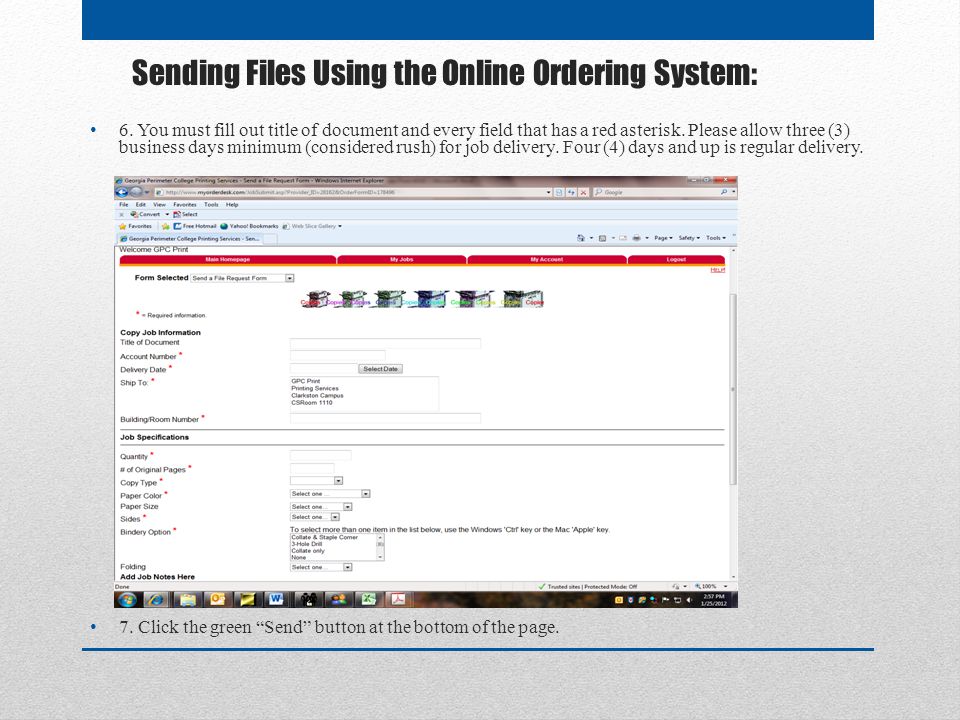
Task: Go to My Account red tab
Action: pyautogui.click(x=547, y=260)
